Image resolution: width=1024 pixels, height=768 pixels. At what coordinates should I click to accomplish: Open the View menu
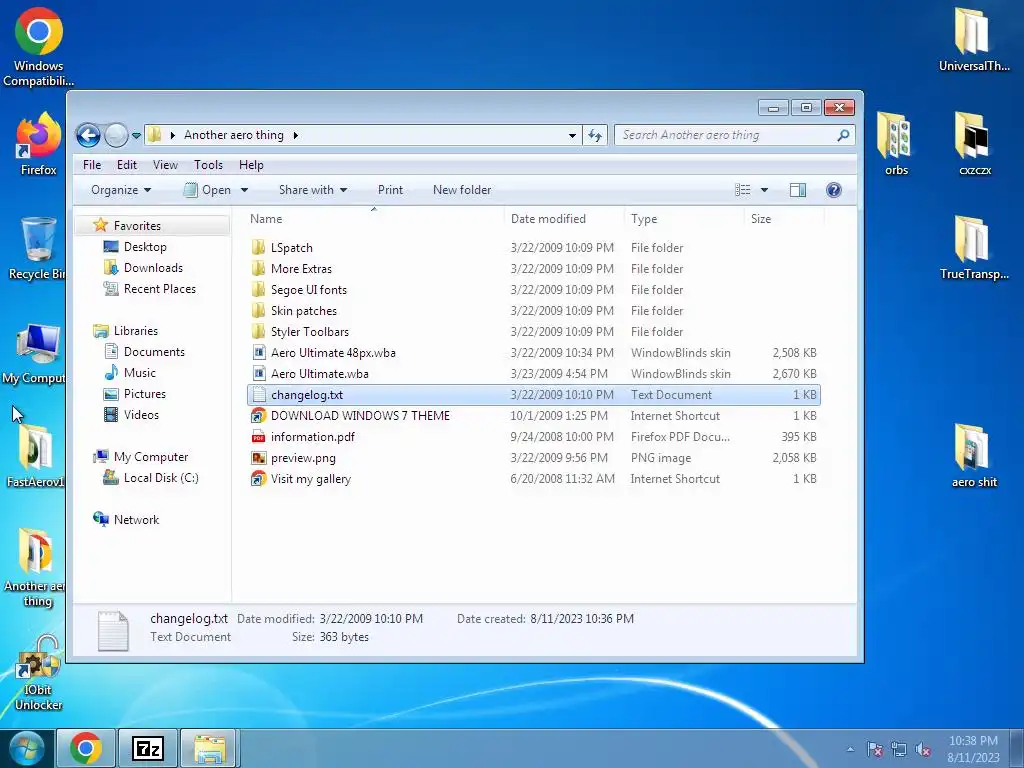[x=165, y=165]
